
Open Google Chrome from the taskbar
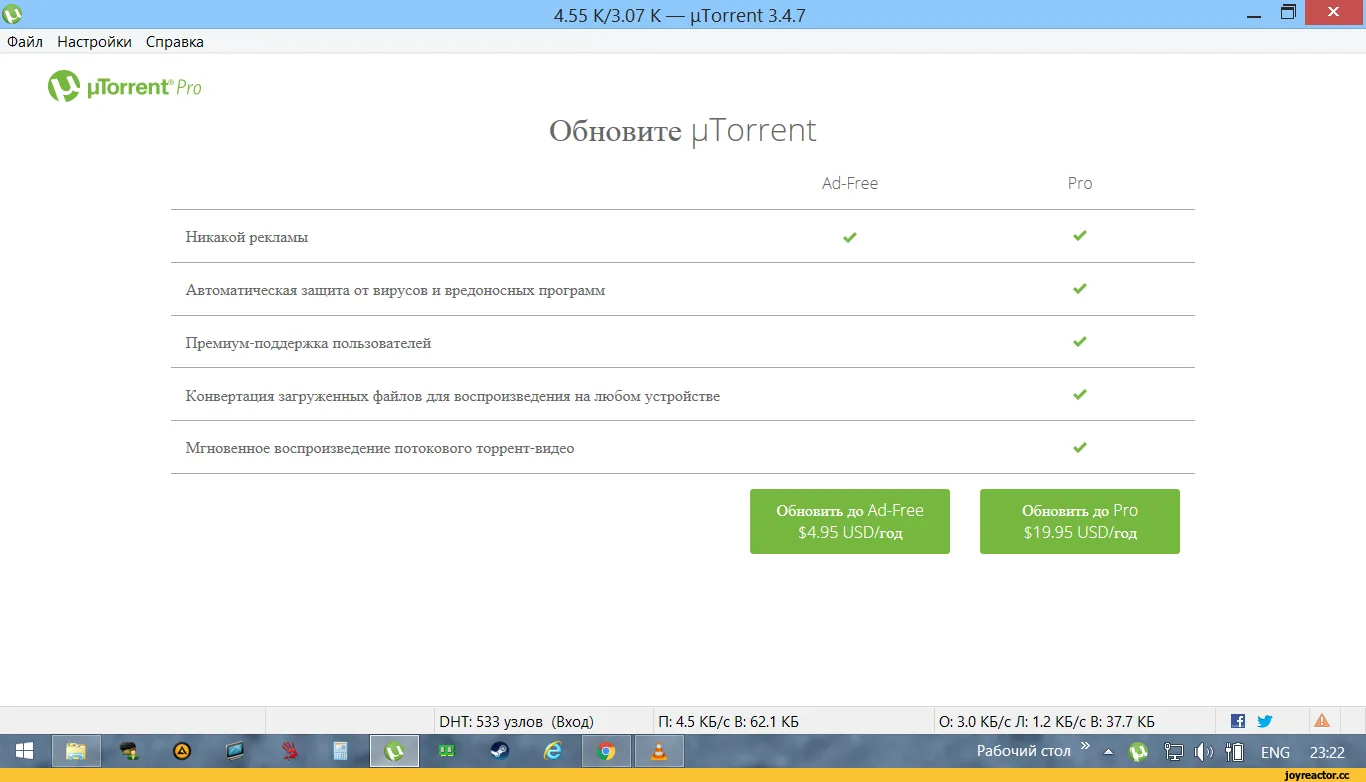point(606,751)
